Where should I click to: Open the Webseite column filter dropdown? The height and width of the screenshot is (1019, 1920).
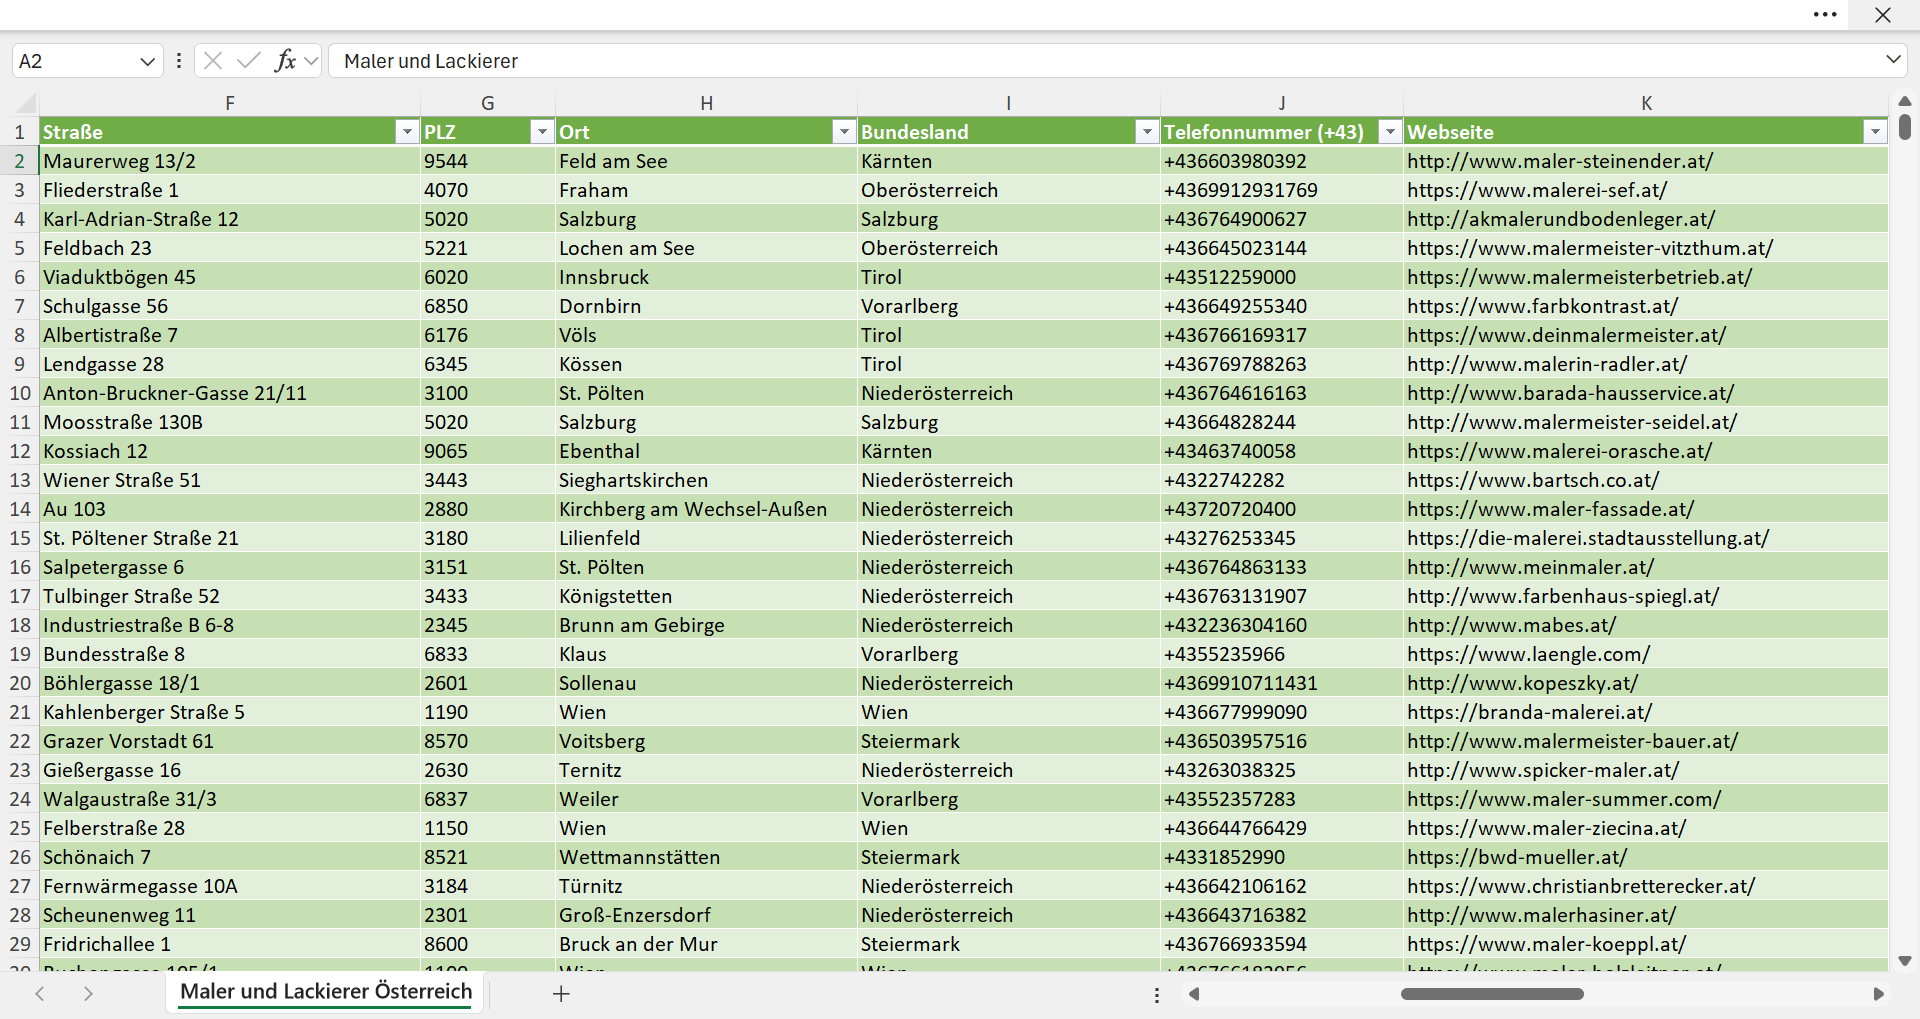pyautogui.click(x=1875, y=132)
